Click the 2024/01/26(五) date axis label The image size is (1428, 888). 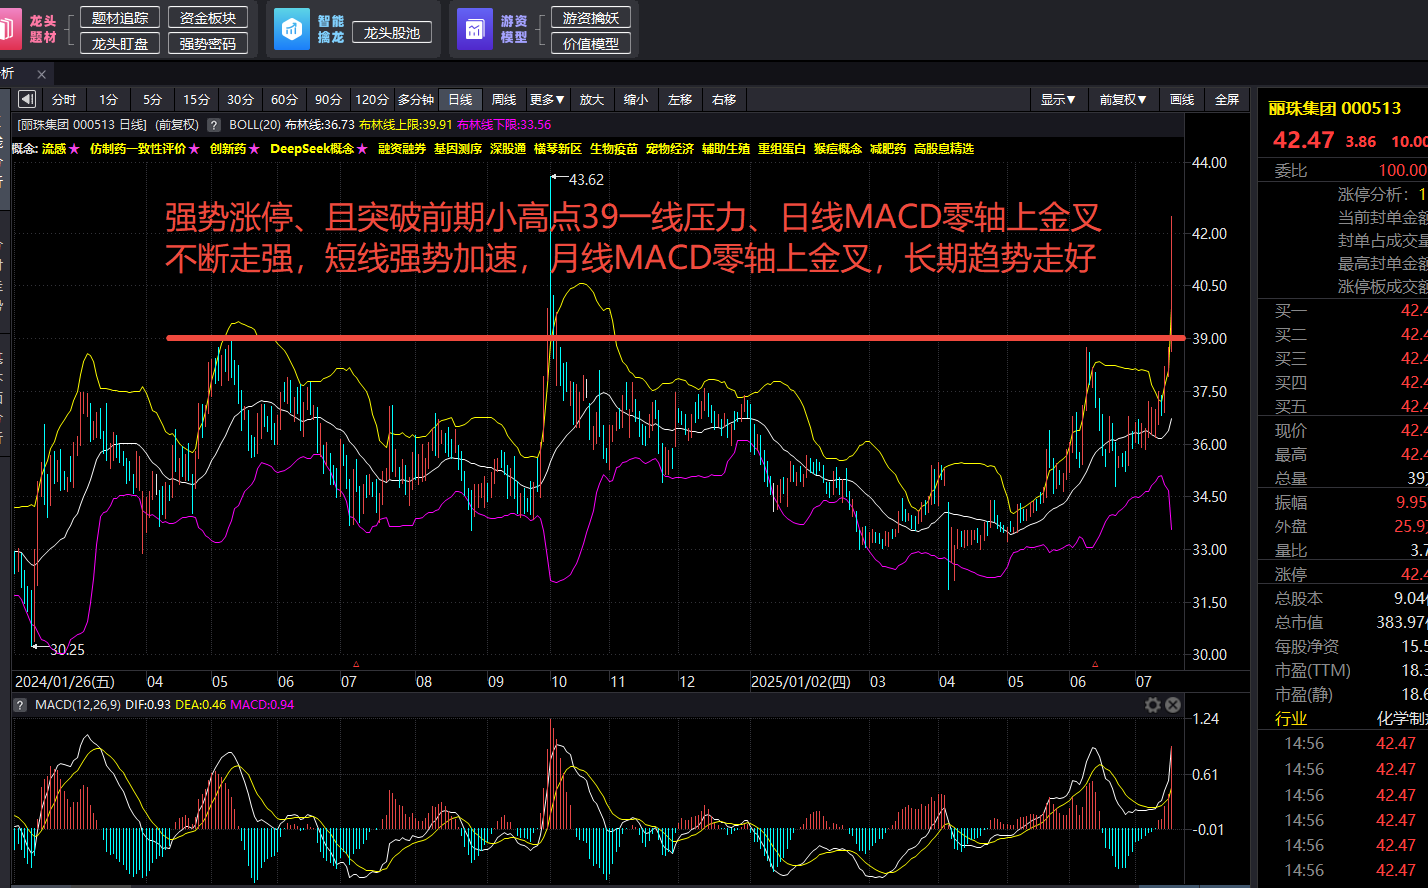(65, 682)
